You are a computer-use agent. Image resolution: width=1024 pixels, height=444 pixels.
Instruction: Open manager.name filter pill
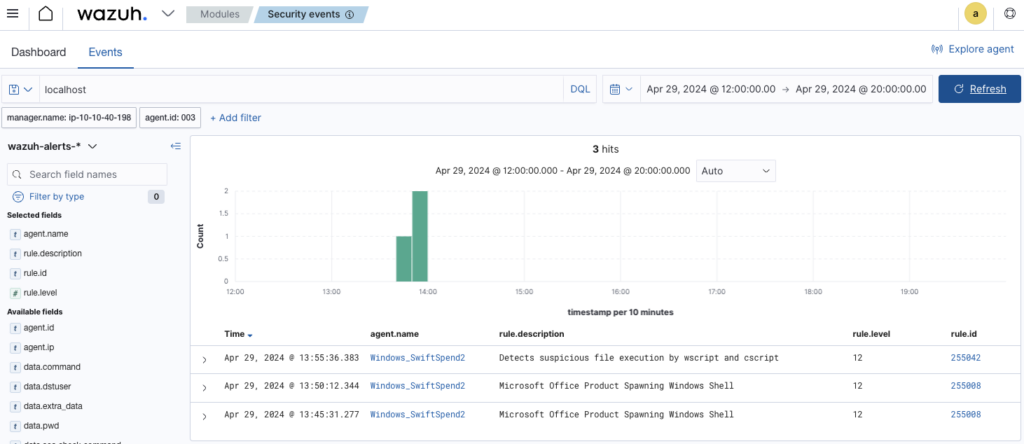coord(70,118)
